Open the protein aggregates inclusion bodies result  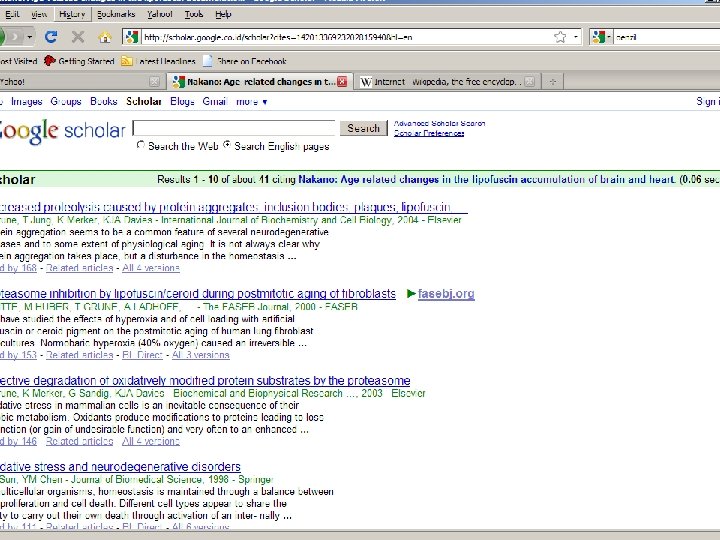tap(234, 207)
